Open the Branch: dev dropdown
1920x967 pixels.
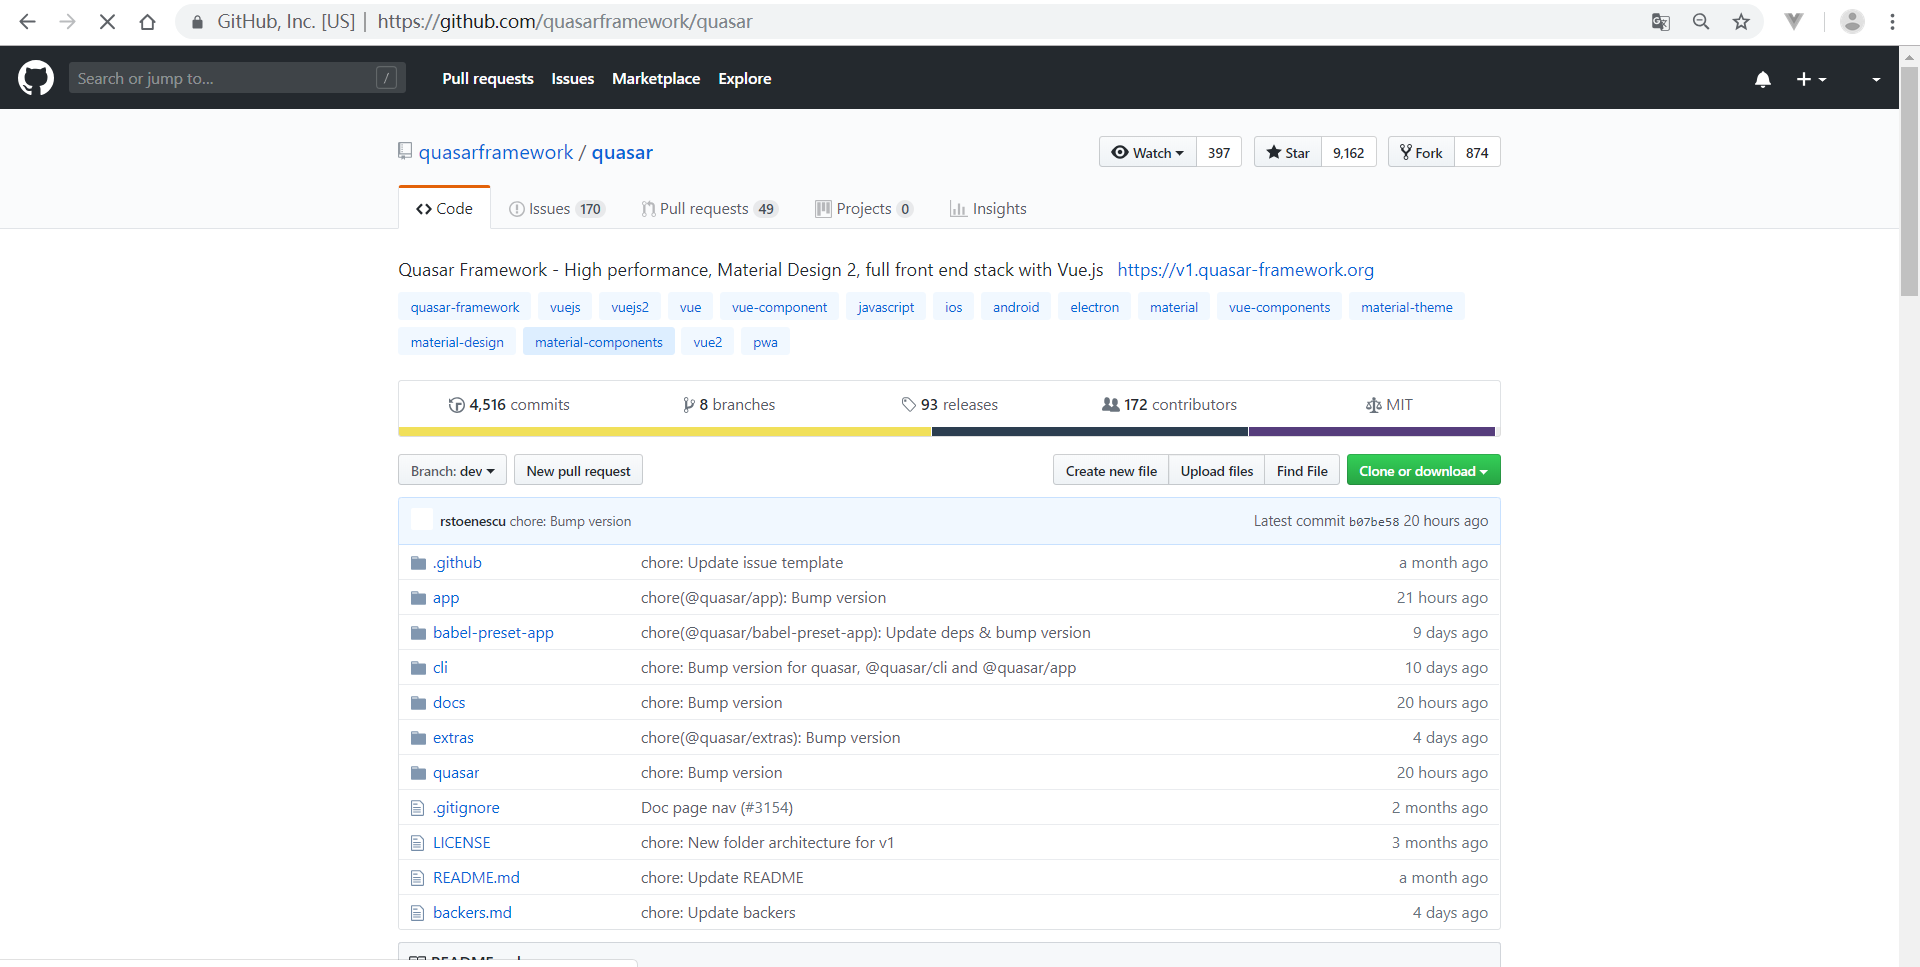pos(452,470)
